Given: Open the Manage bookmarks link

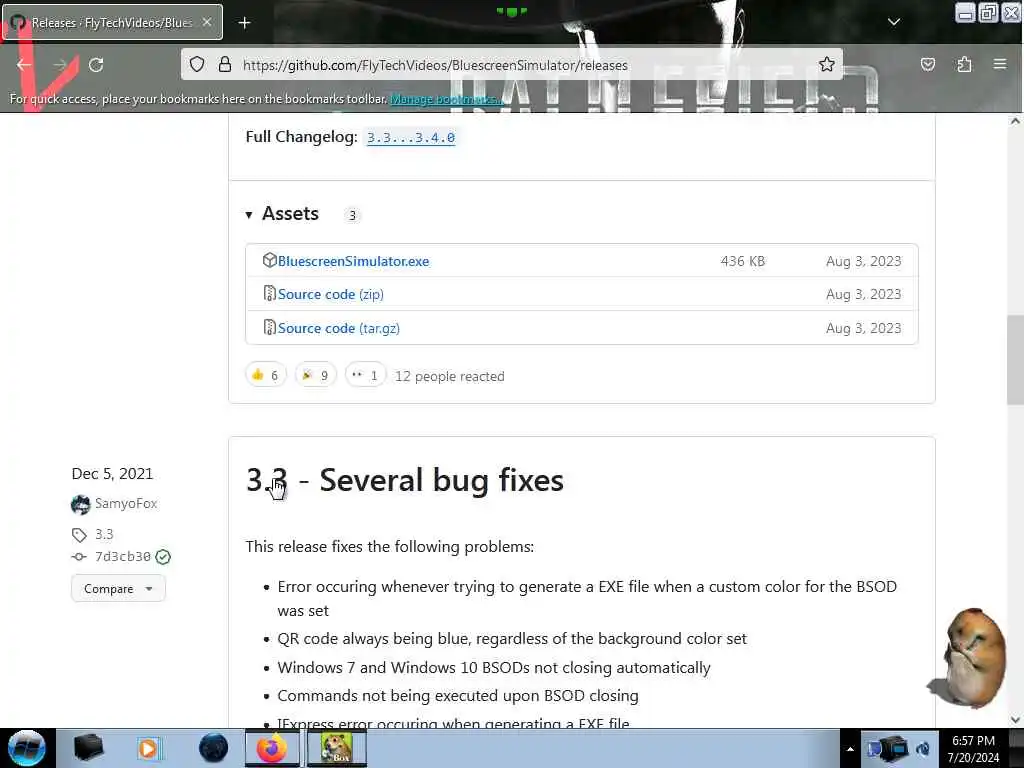Looking at the screenshot, I should [x=446, y=99].
